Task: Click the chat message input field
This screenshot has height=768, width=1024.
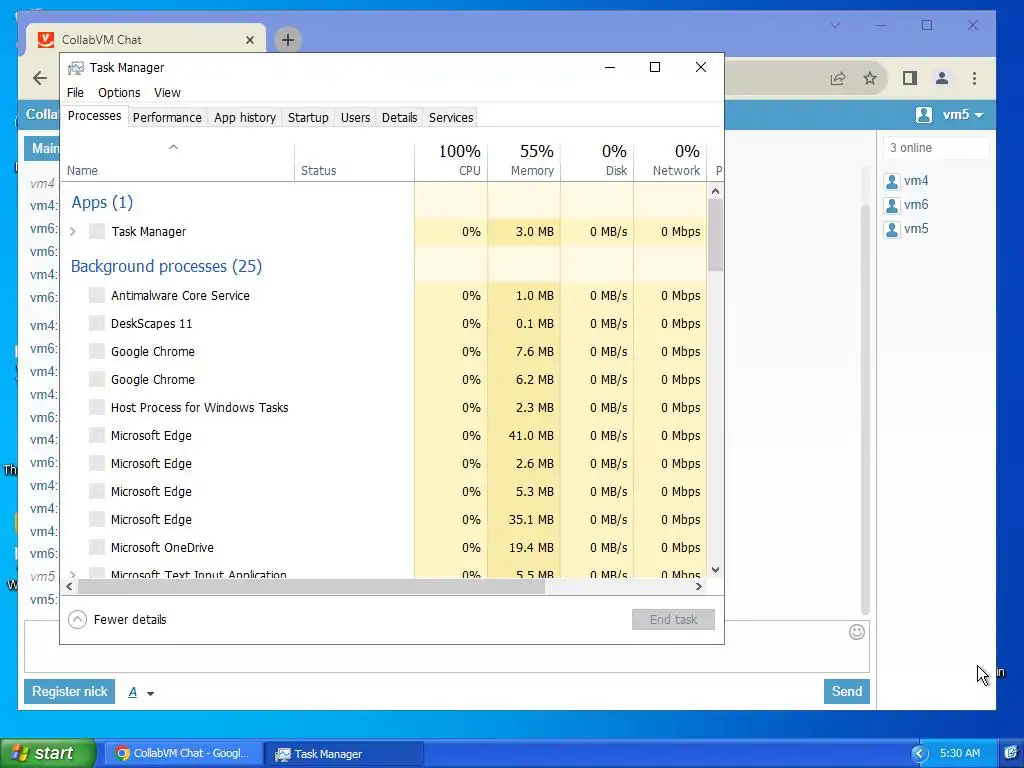Action: (x=447, y=647)
